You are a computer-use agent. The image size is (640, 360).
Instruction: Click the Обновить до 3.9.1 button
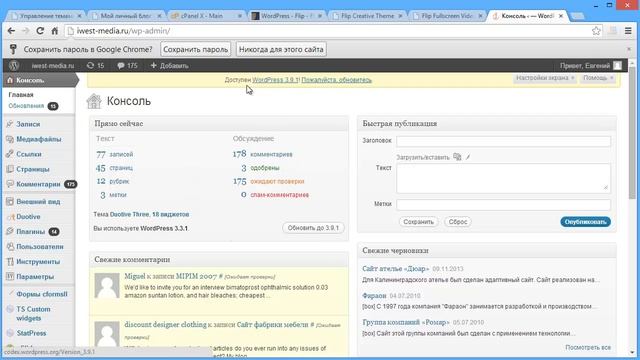[313, 228]
